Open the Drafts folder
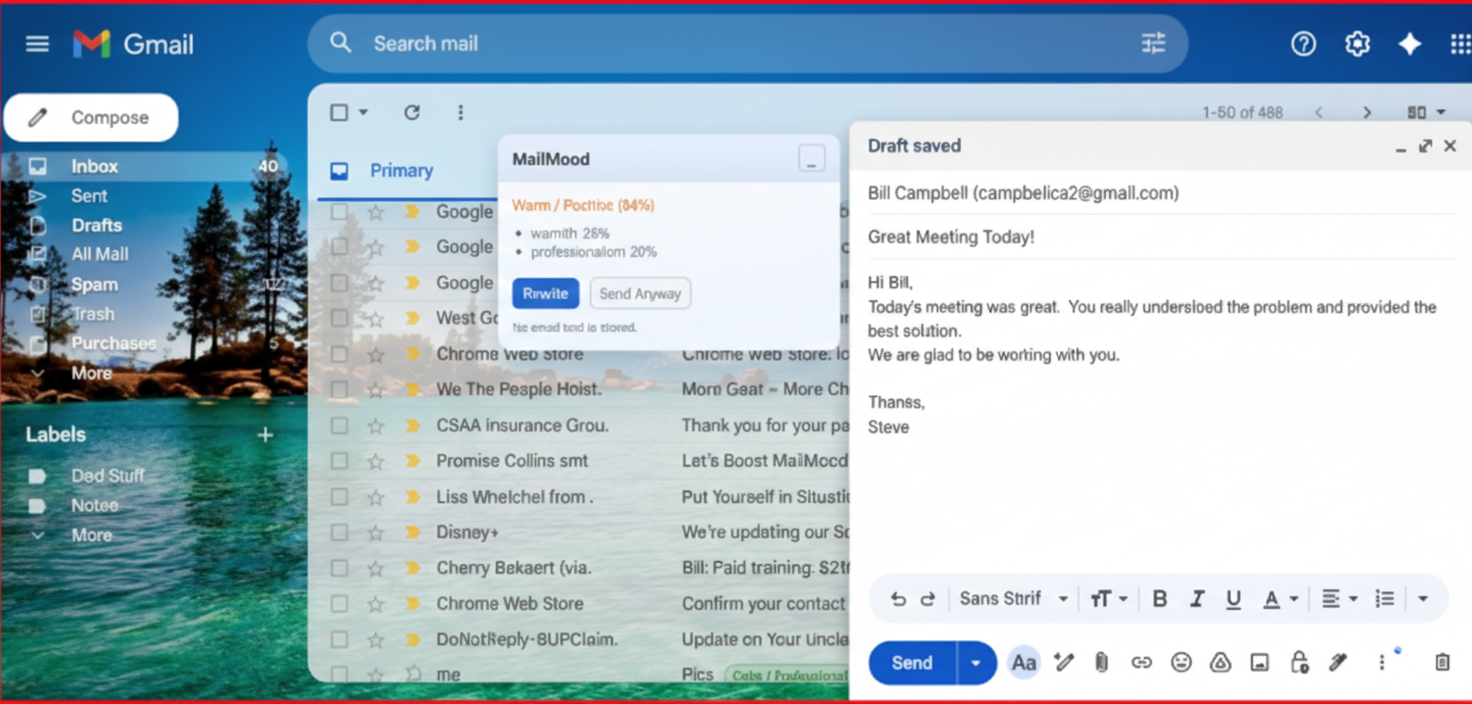This screenshot has width=1472, height=704. pyautogui.click(x=96, y=225)
